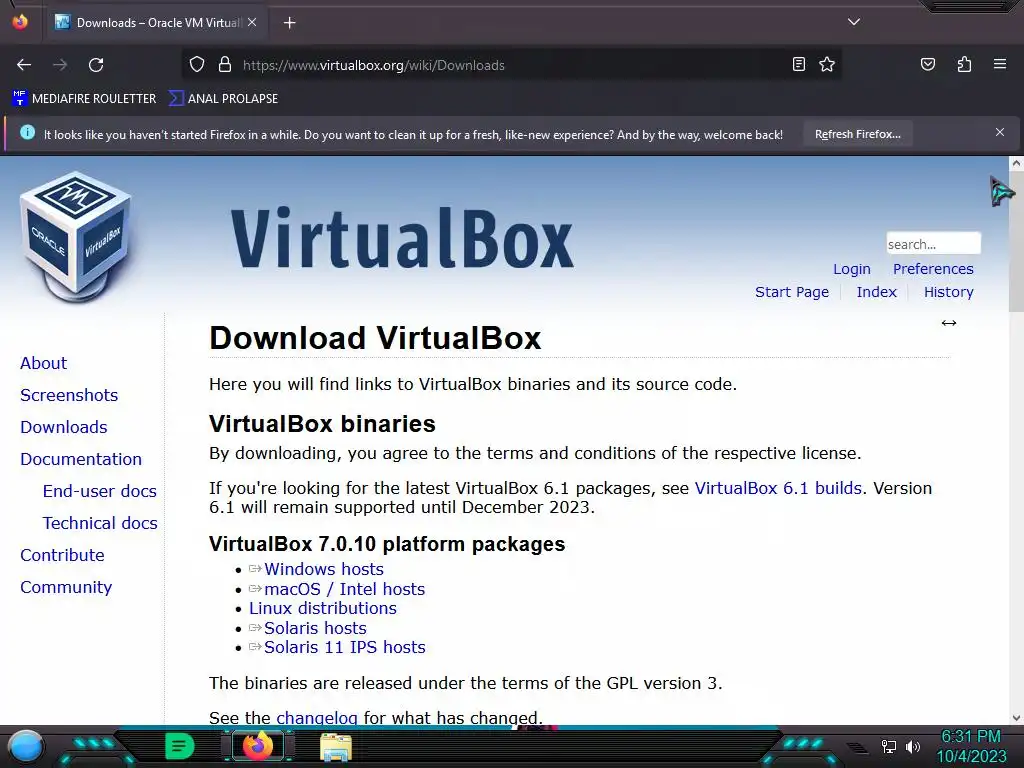Viewport: 1024px width, 768px height.
Task: Download the Solaris hosts package
Action: coord(315,628)
